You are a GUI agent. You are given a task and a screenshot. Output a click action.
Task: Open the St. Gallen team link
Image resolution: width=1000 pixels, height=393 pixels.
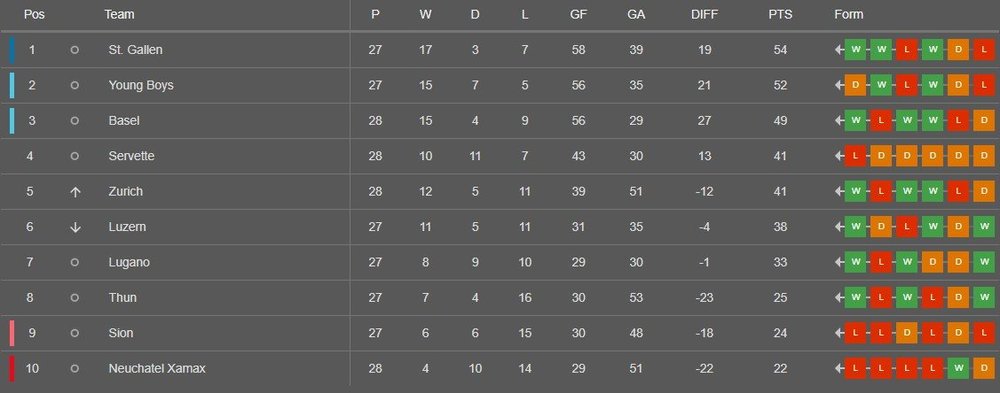135,50
